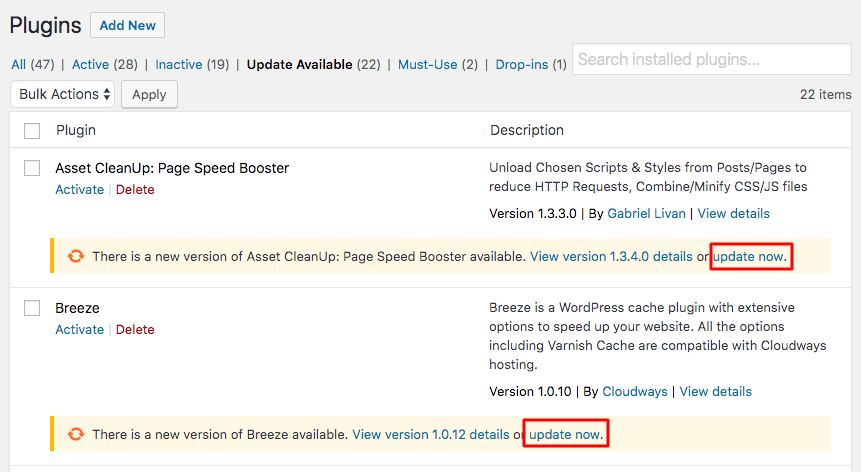The height and width of the screenshot is (472, 861).
Task: Select the Breeze plugin checkbox
Action: (32, 308)
